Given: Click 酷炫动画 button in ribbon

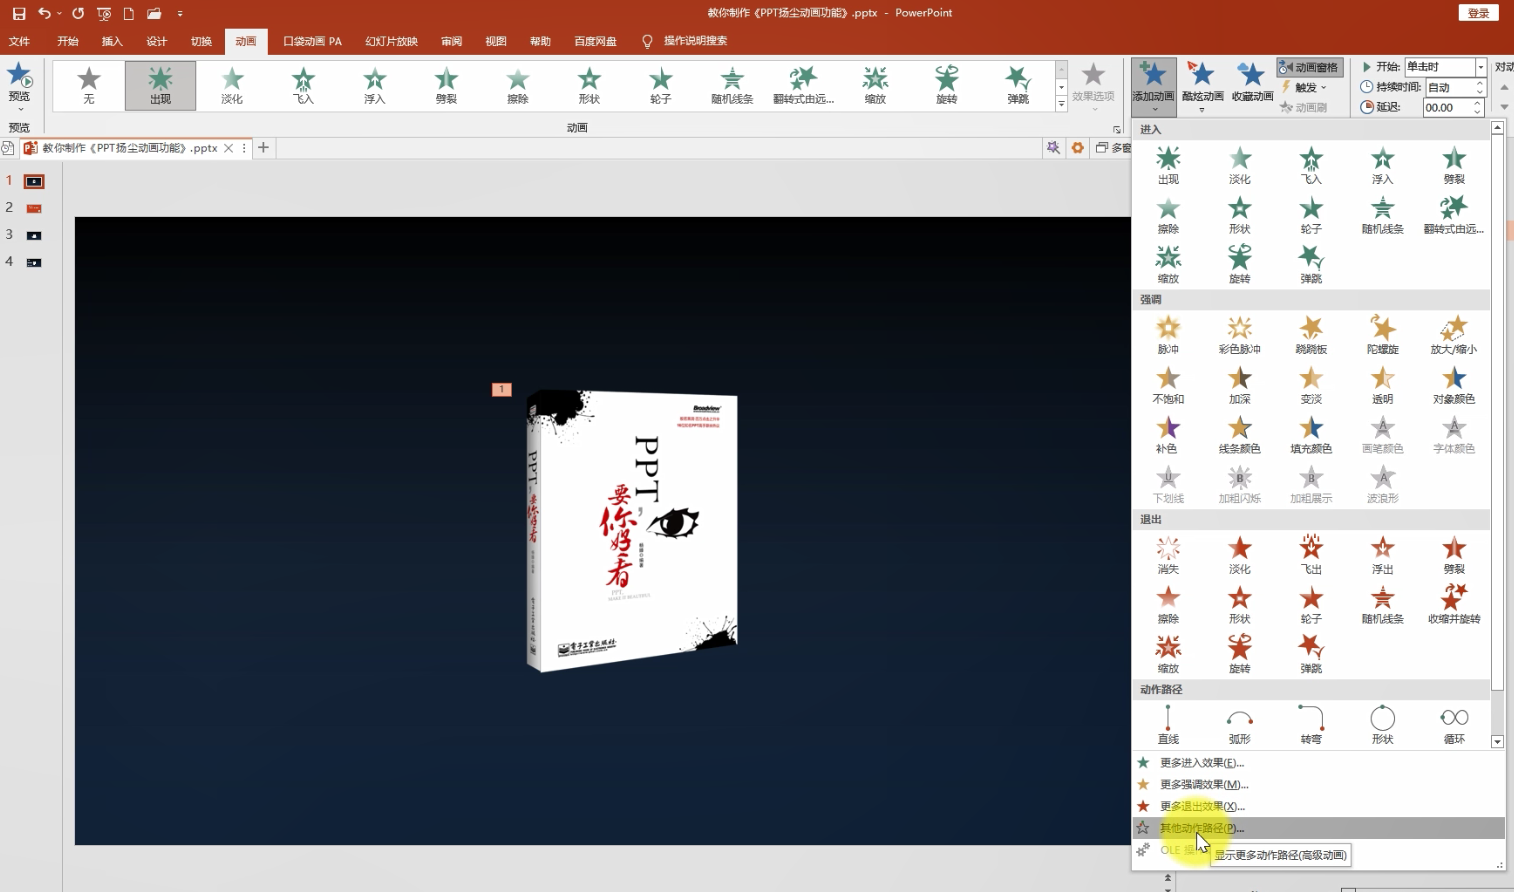Looking at the screenshot, I should click(1202, 84).
